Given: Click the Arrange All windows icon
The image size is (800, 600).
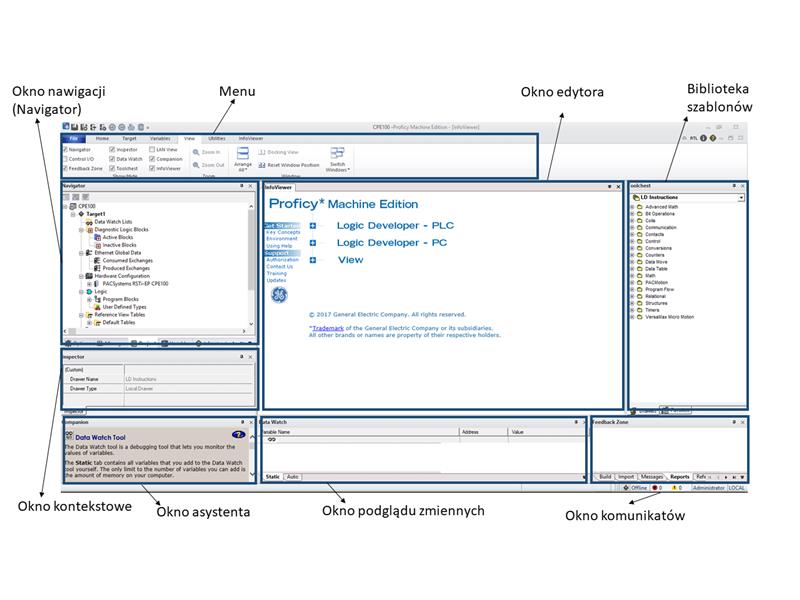Looking at the screenshot, I should point(243,153).
